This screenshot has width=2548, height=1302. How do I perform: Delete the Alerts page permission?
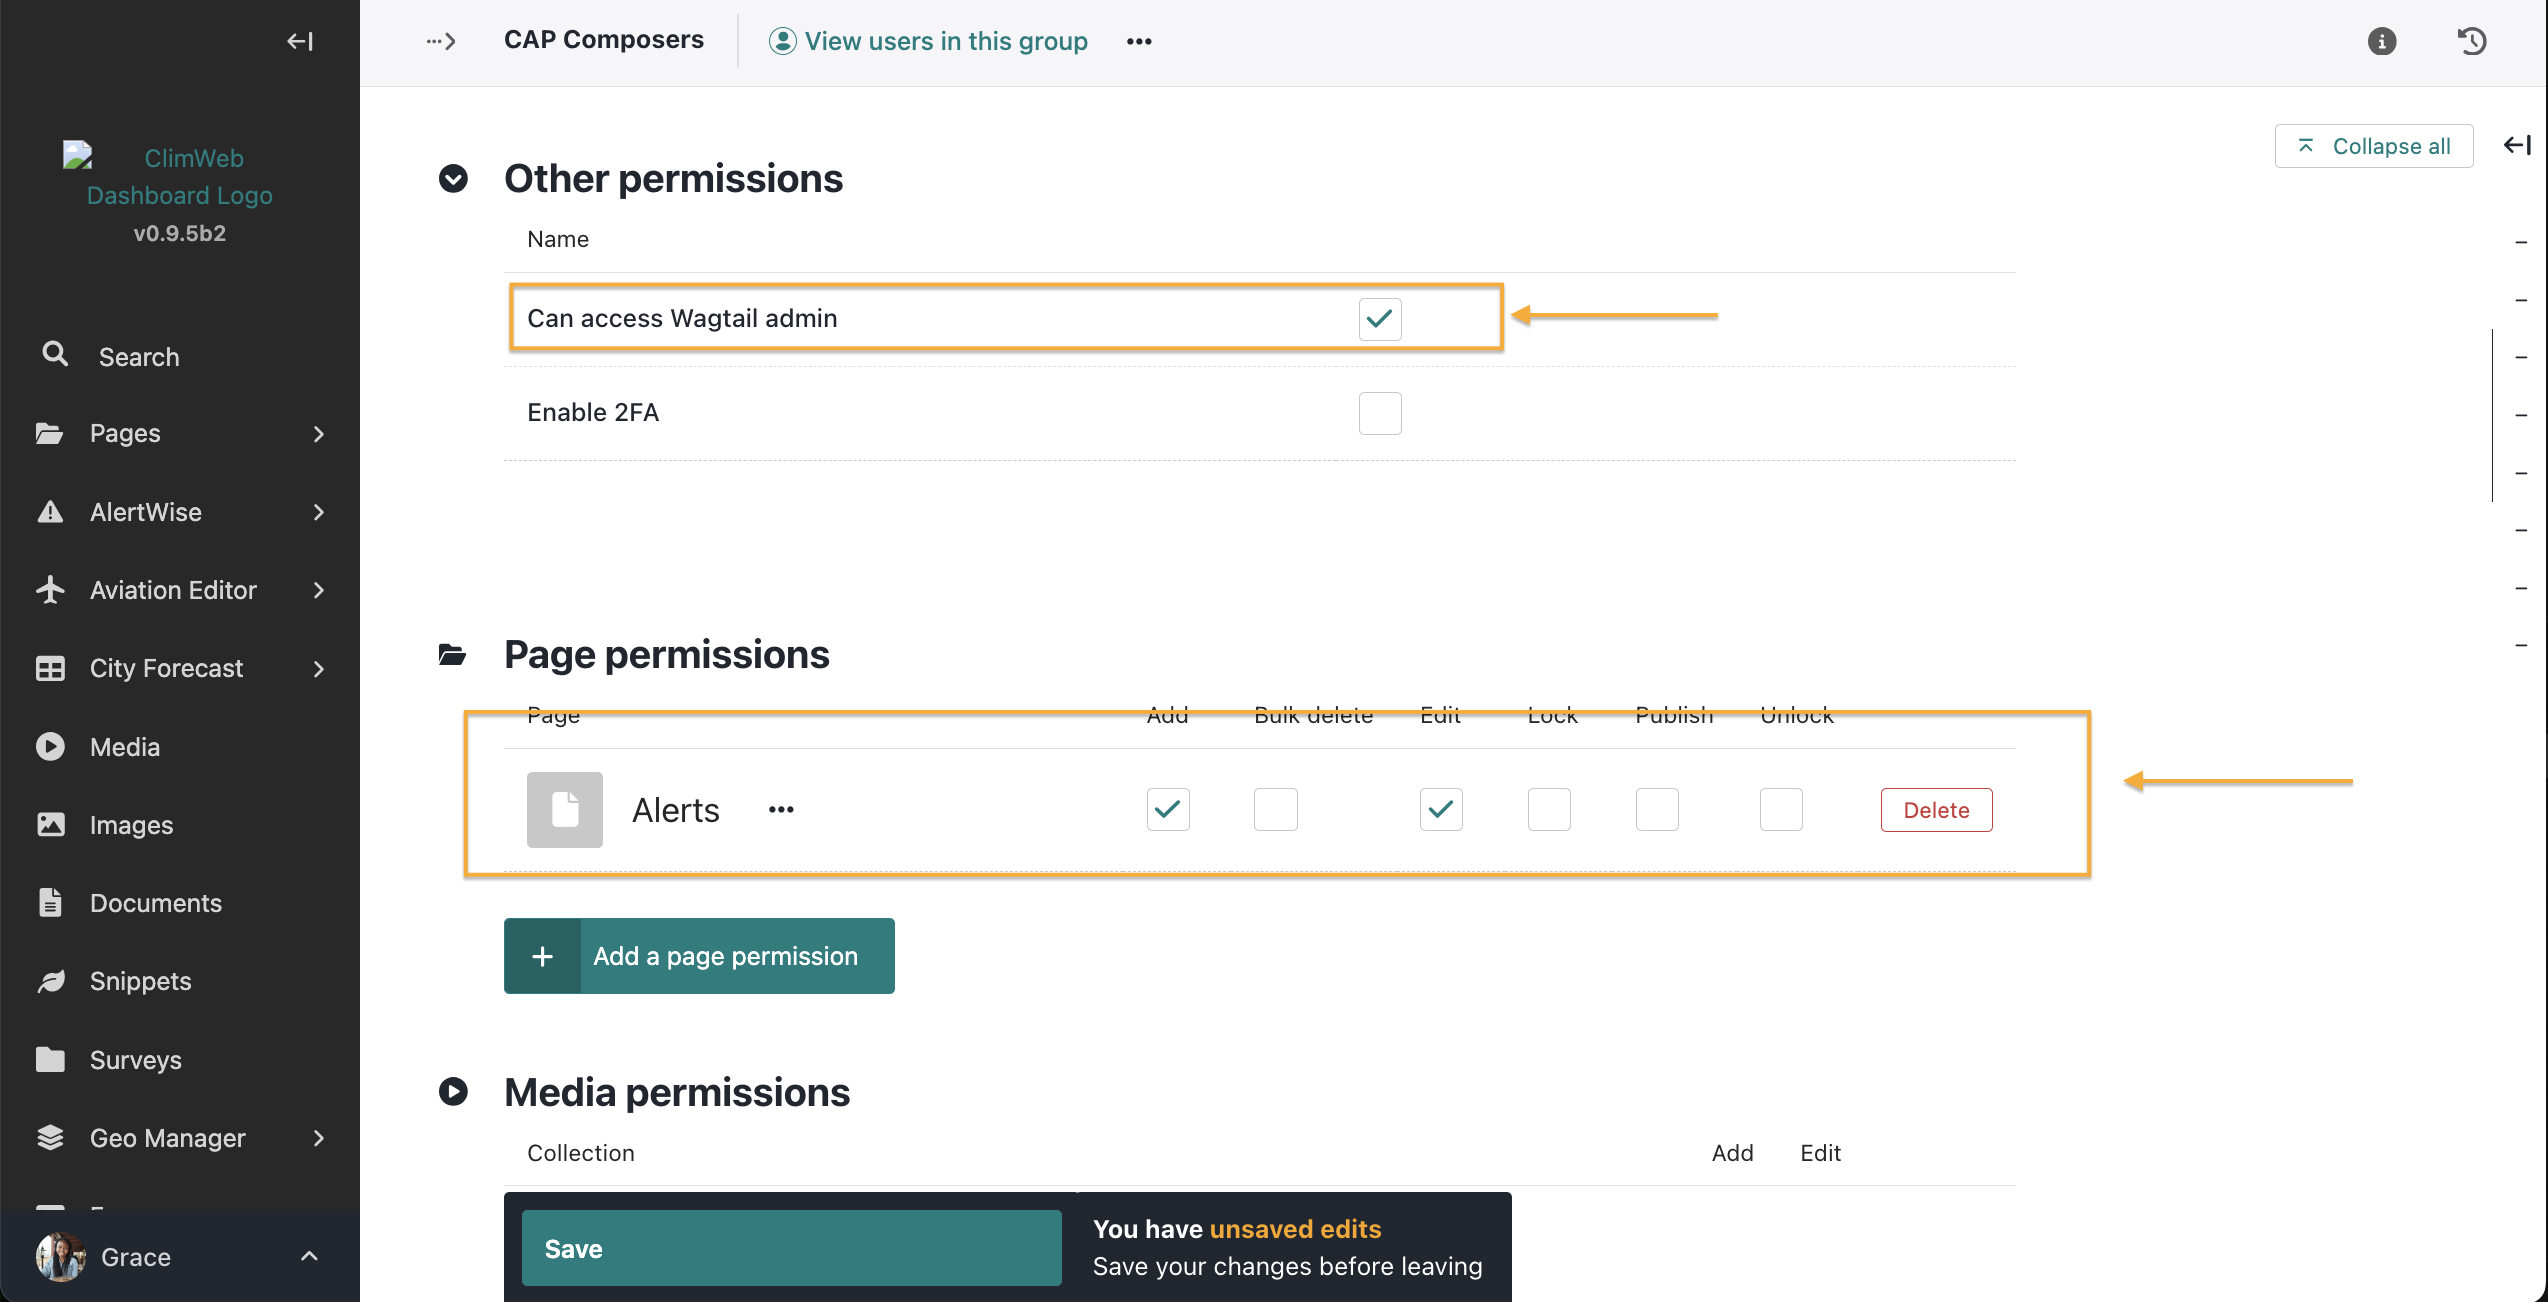coord(1936,810)
